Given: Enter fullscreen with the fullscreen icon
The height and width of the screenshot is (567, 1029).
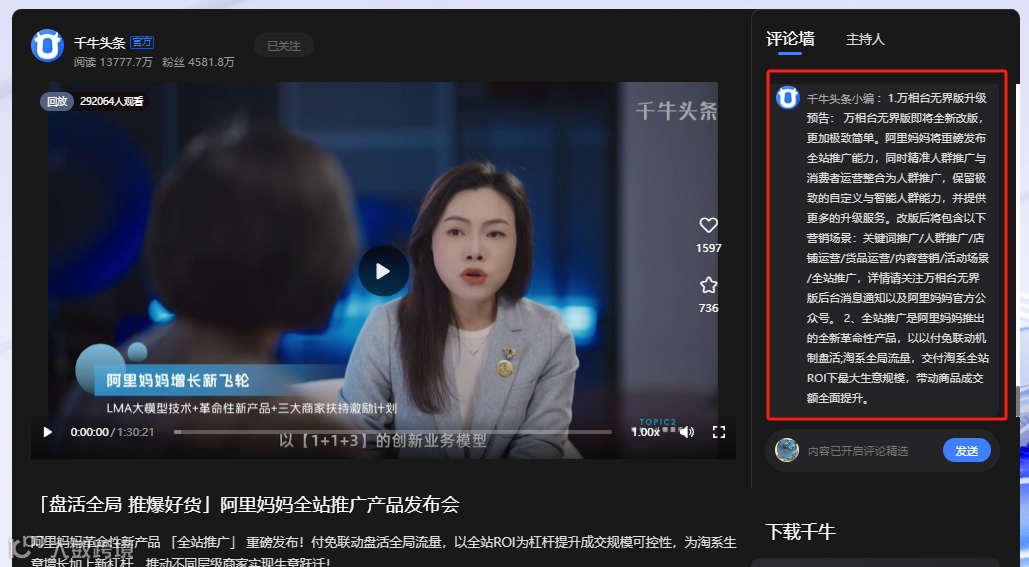Looking at the screenshot, I should pyautogui.click(x=719, y=432).
